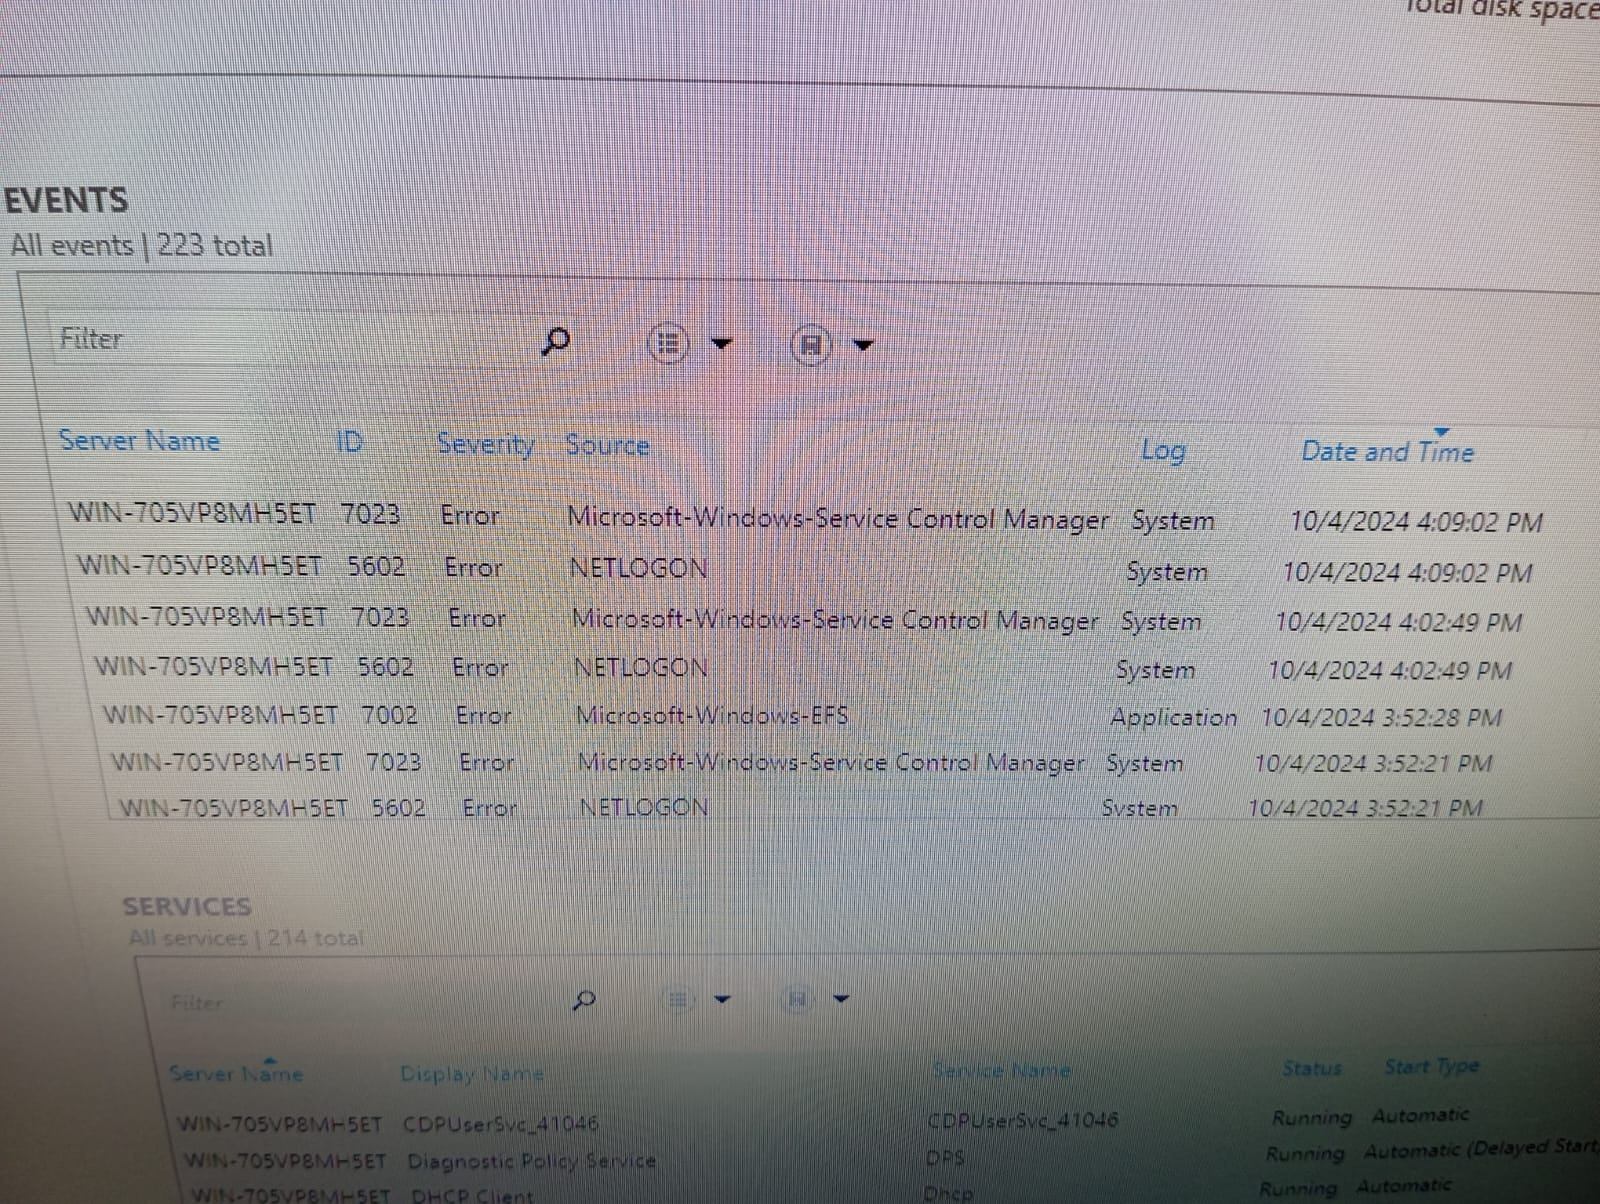Click the search icon in the Events filter bar
The image size is (1600, 1204).
click(x=556, y=342)
